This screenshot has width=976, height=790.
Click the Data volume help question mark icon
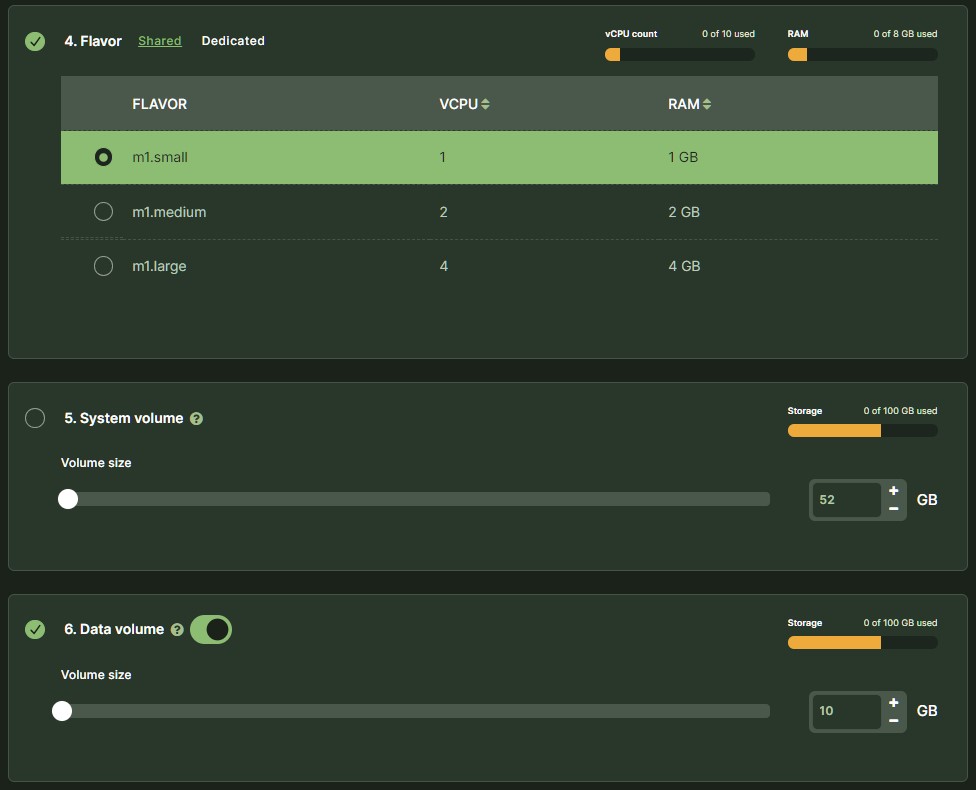tap(177, 630)
